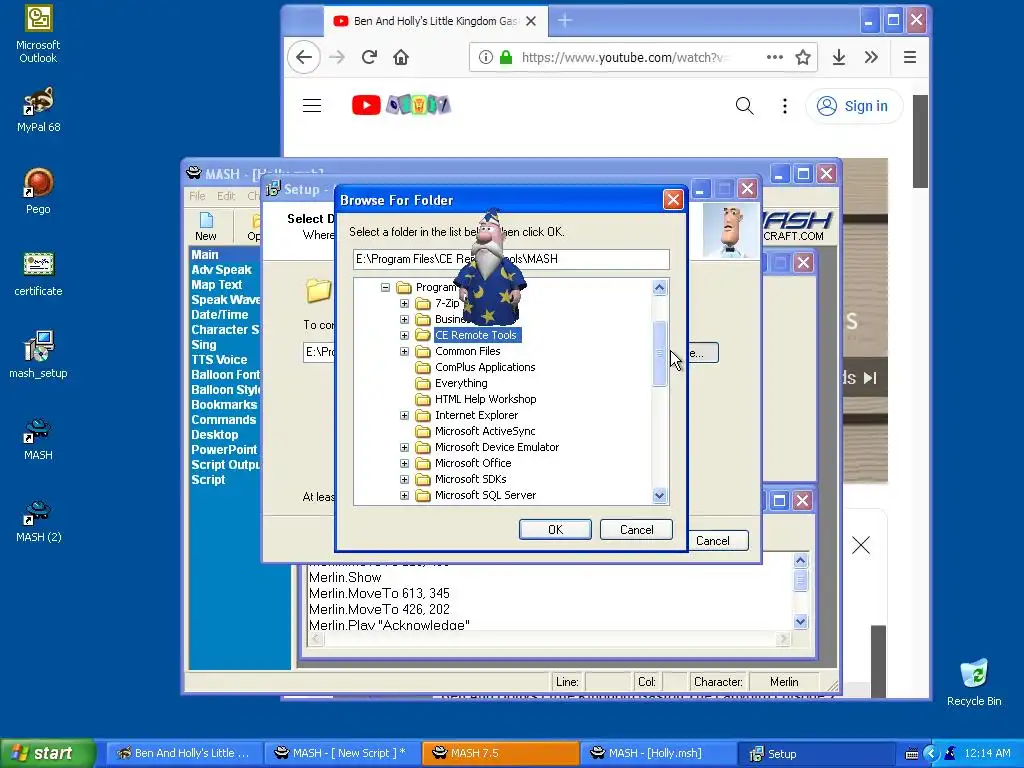The image size is (1024, 768).
Task: Click Cancel in Browse For Folder
Action: point(636,530)
